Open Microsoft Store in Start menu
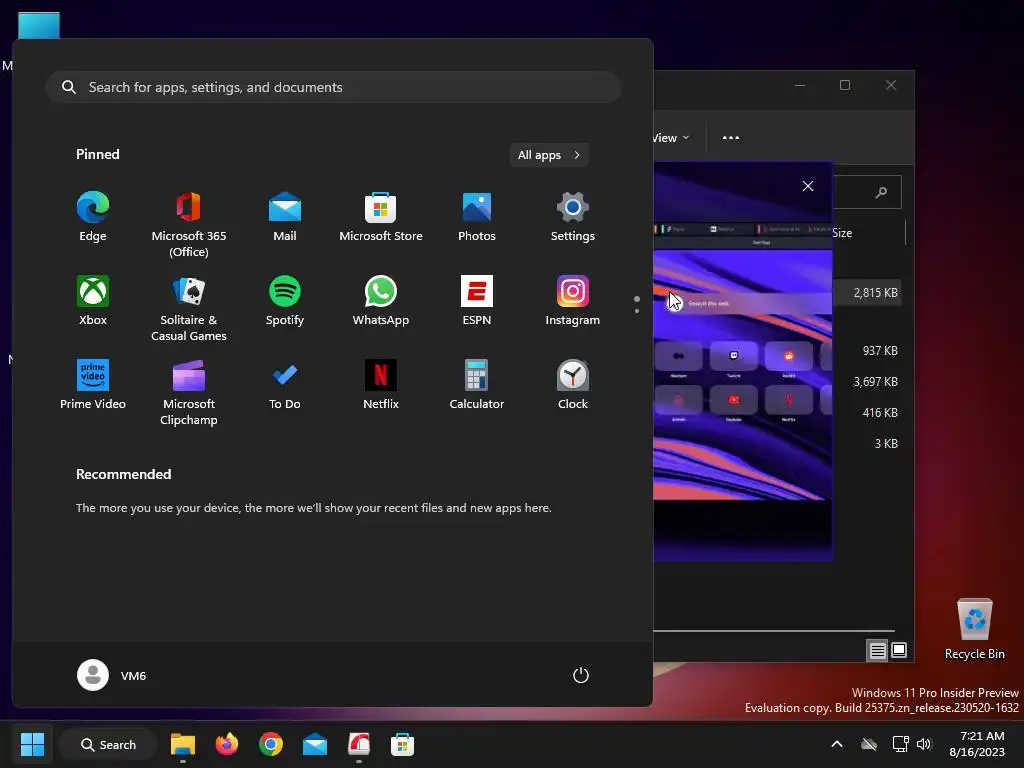Viewport: 1024px width, 768px height. pyautogui.click(x=381, y=217)
